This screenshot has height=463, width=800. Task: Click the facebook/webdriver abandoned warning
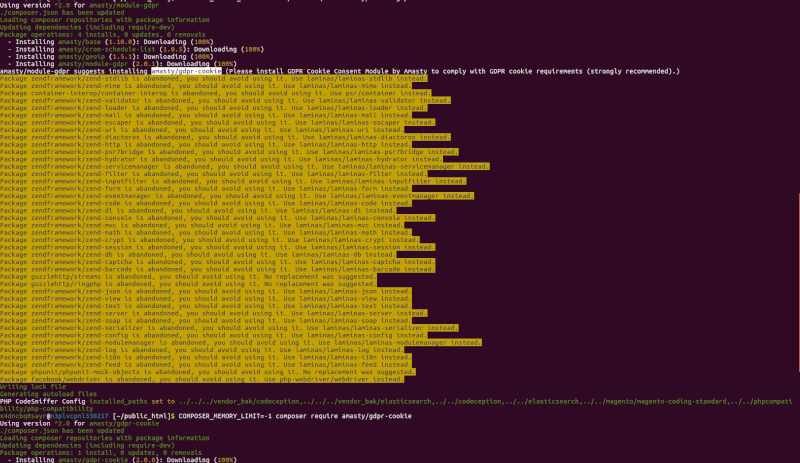tap(202, 379)
